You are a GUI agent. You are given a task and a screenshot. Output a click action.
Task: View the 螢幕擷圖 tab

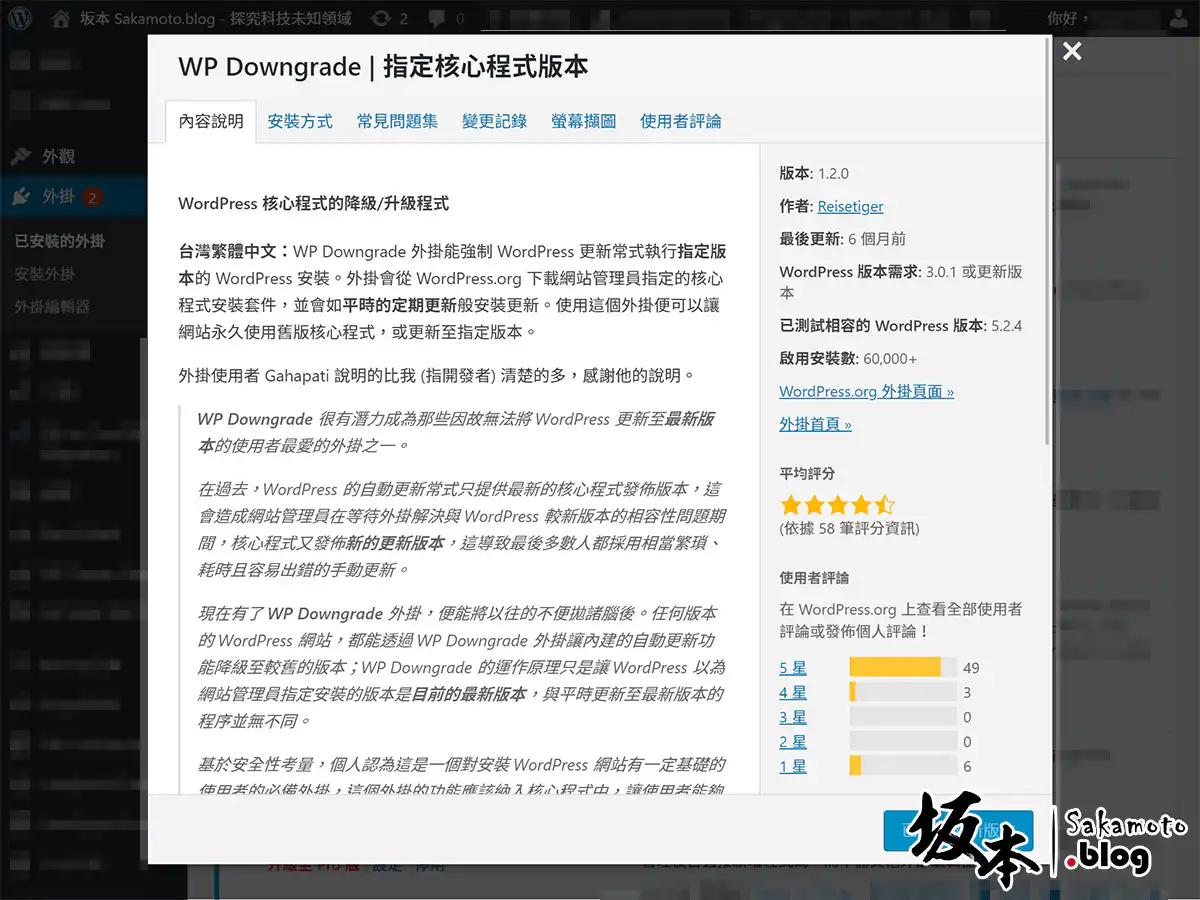pos(583,121)
